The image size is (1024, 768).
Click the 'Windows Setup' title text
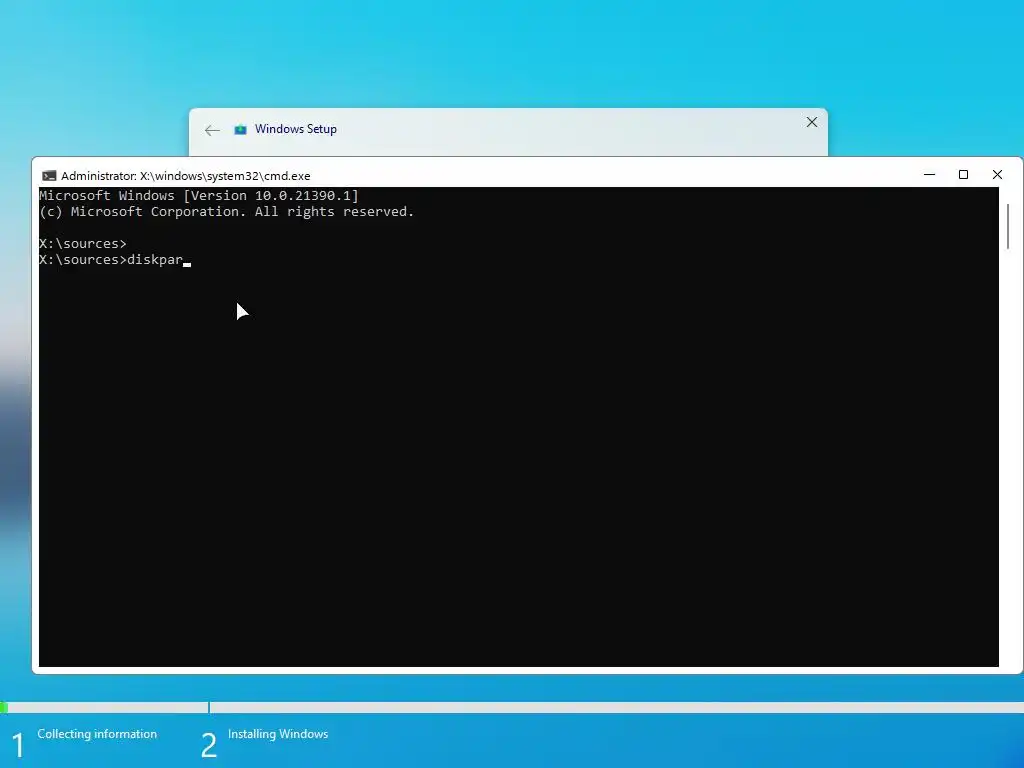[296, 129]
